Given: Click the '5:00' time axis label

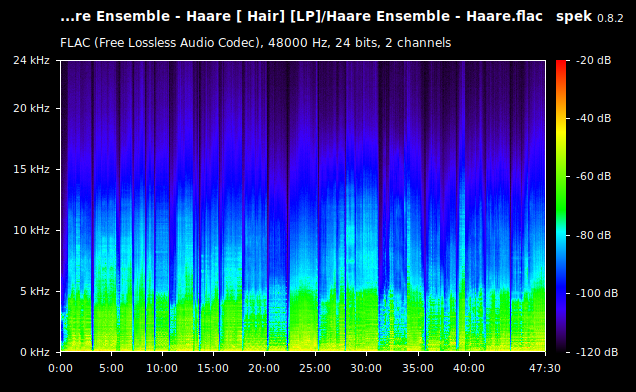Looking at the screenshot, I should [x=111, y=368].
